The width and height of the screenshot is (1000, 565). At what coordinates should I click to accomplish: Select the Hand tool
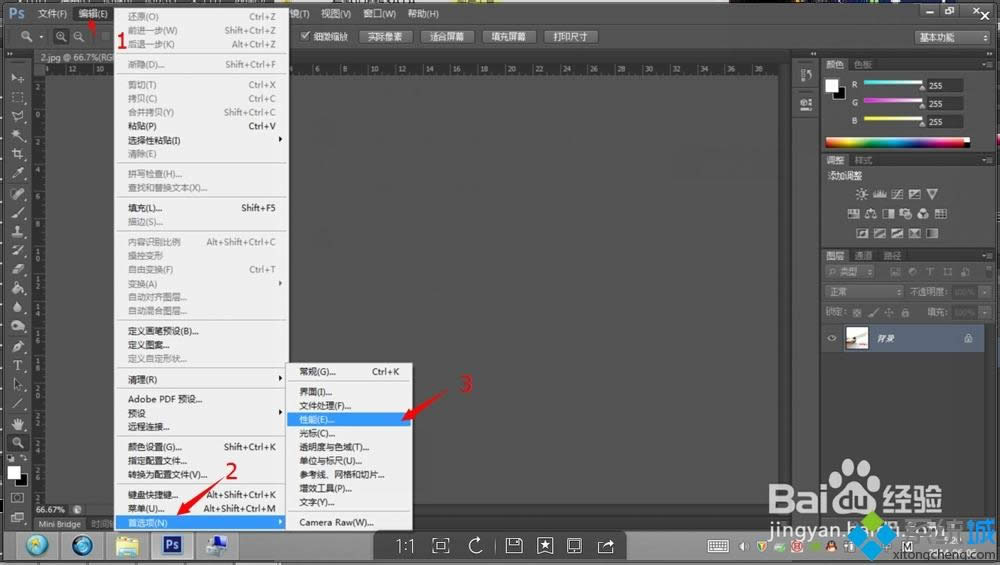tap(18, 423)
